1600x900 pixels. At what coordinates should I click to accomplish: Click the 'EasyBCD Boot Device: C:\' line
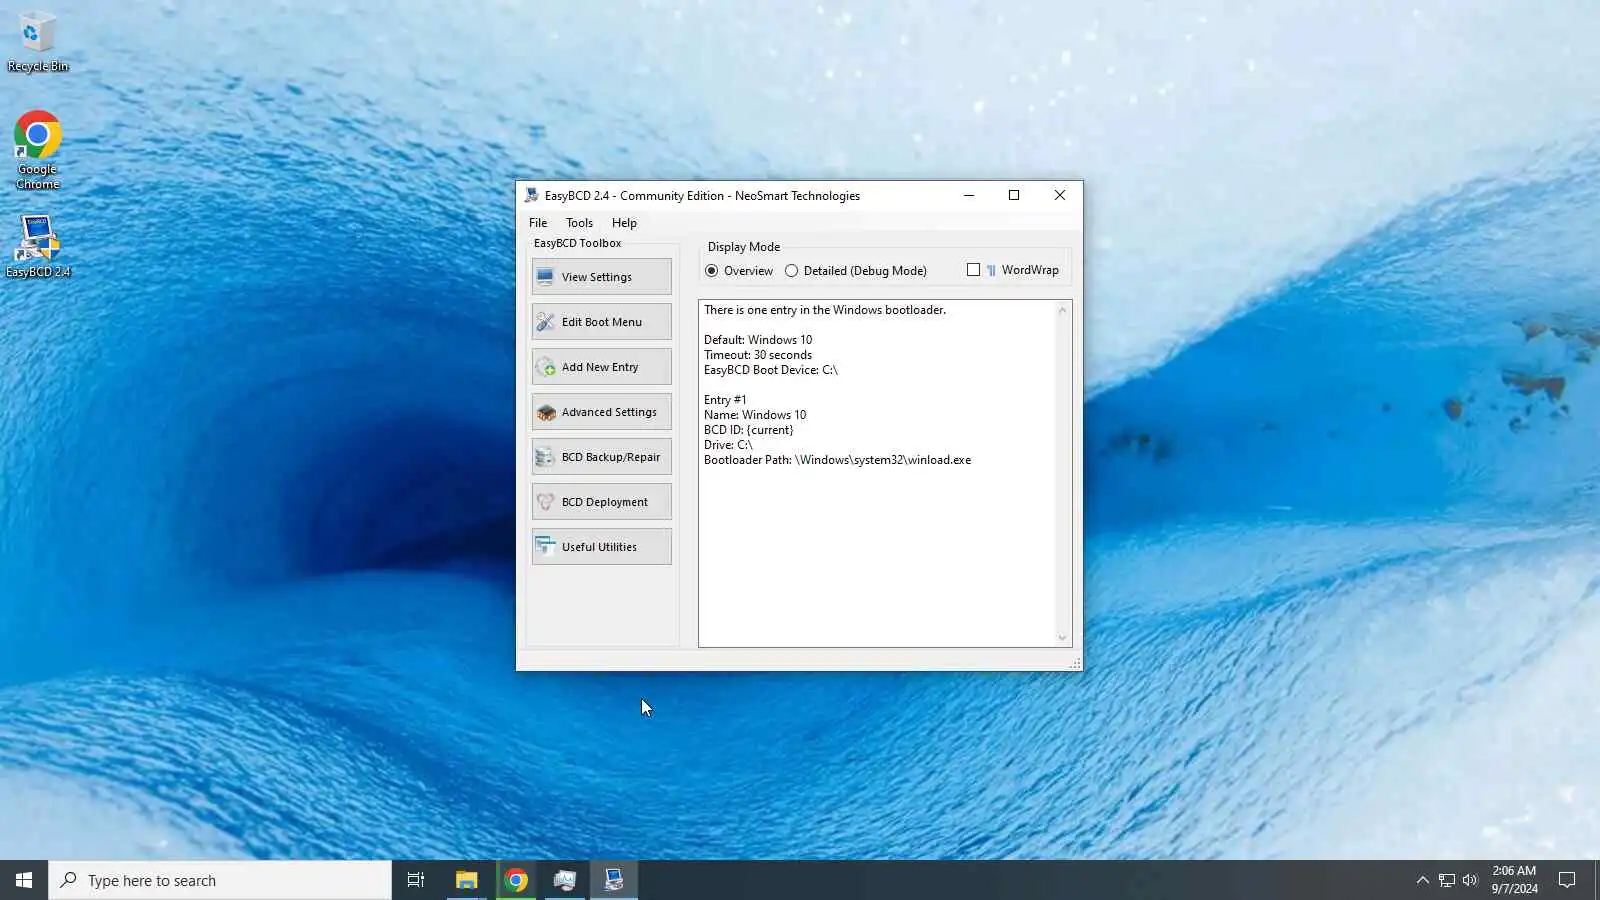(771, 370)
